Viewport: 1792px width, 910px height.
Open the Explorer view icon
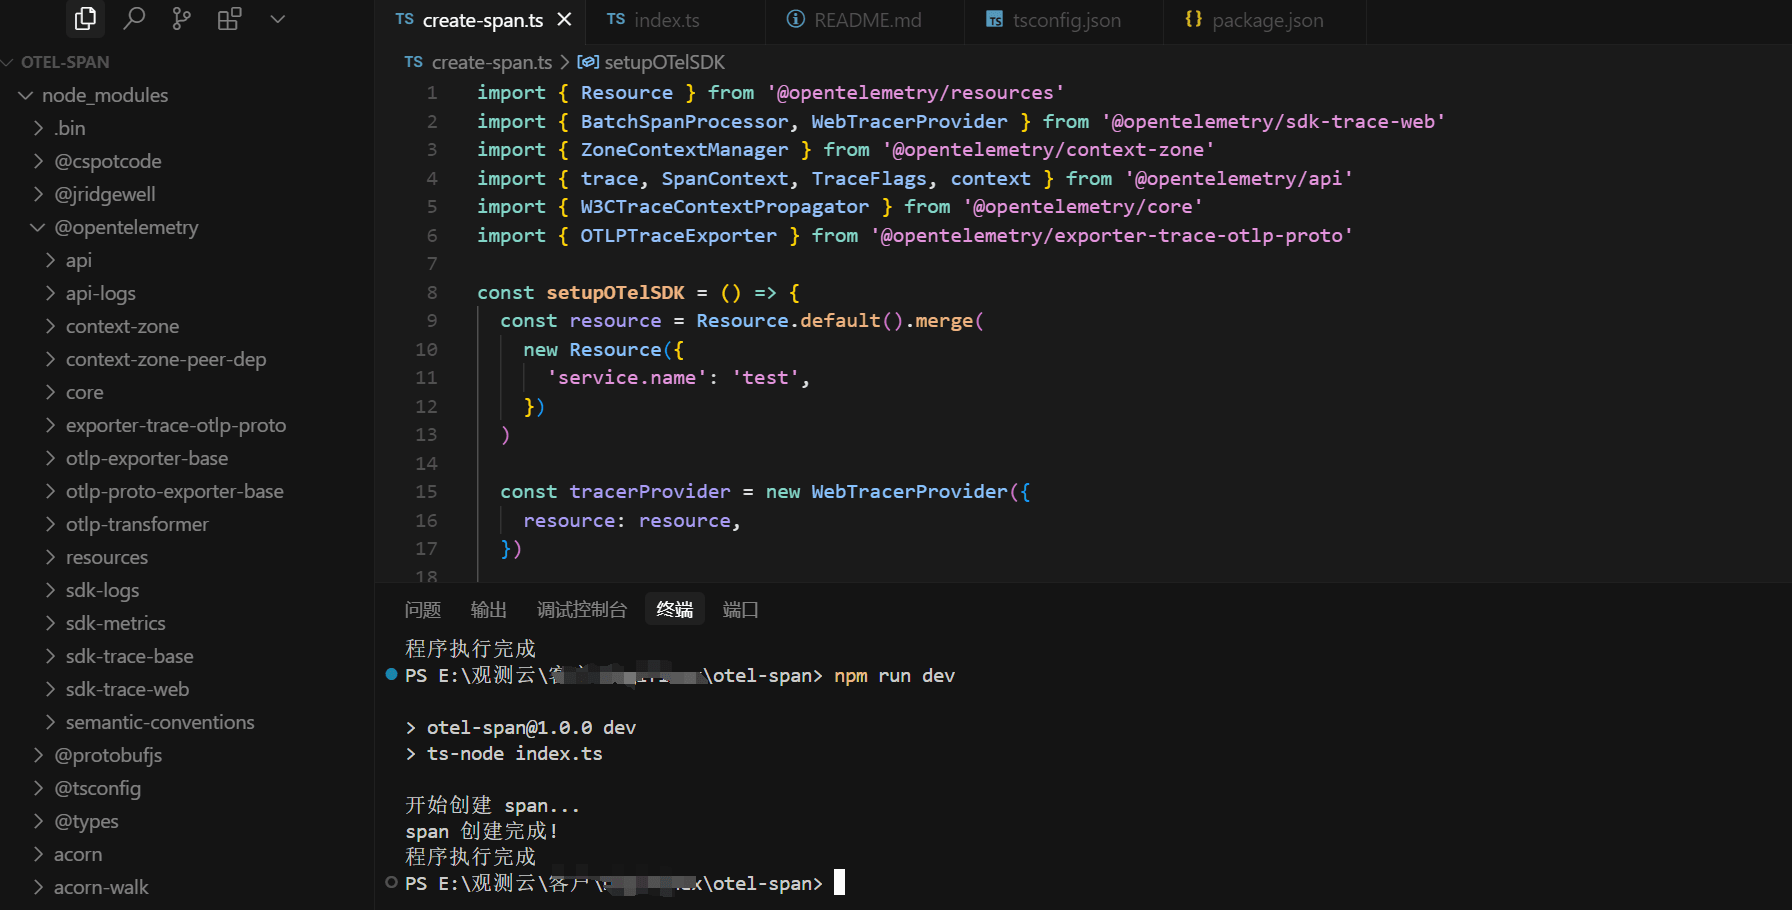click(85, 19)
